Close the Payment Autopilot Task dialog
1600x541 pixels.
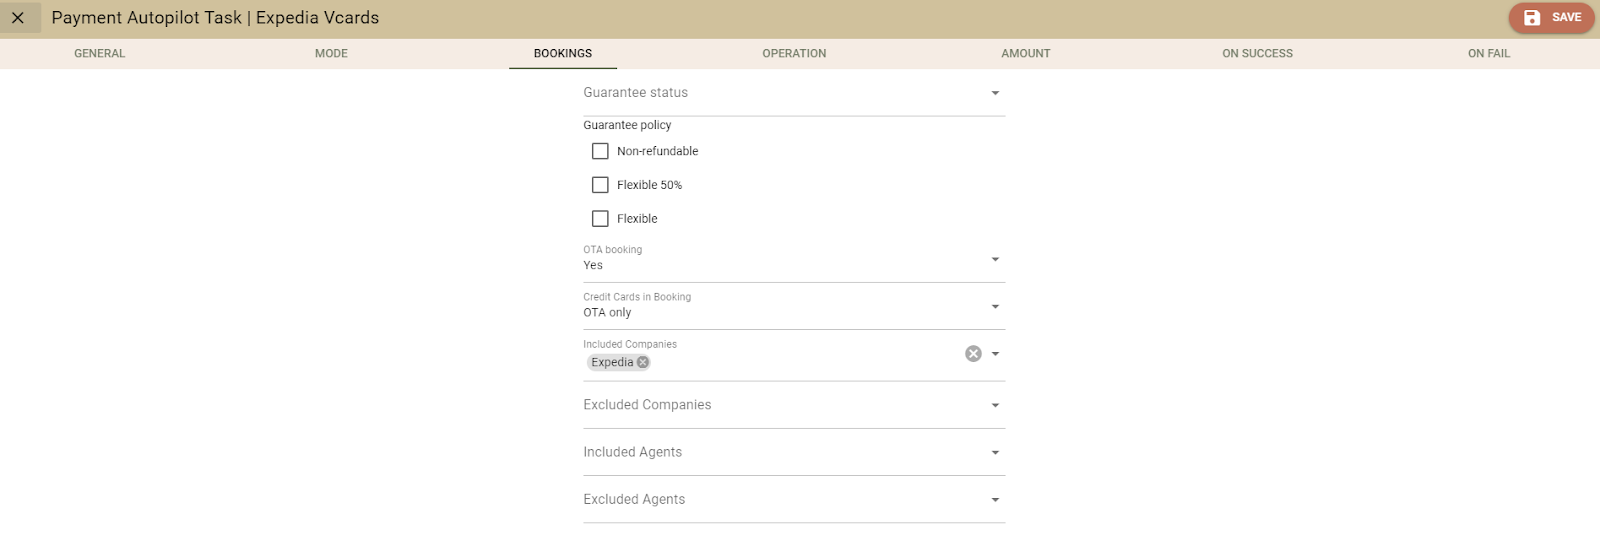[18, 18]
